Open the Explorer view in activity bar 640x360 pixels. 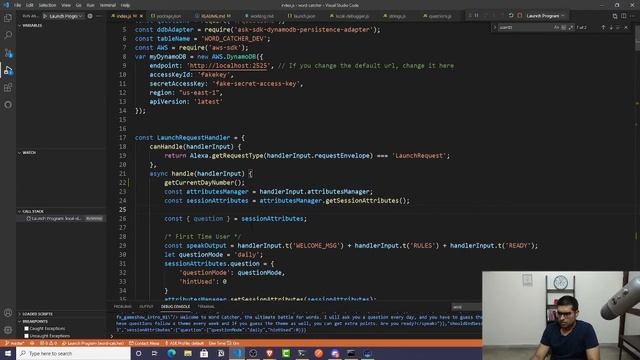pos(8,18)
